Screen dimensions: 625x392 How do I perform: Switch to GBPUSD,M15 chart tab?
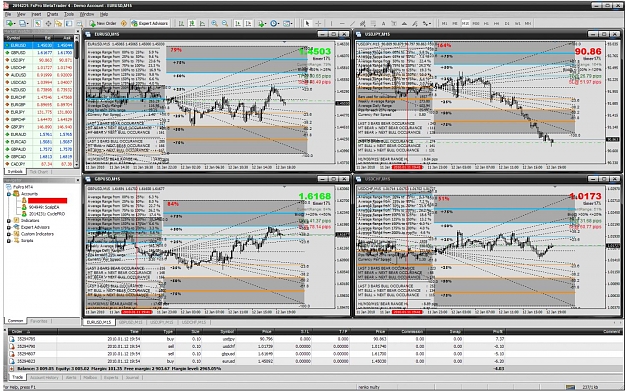(130, 322)
